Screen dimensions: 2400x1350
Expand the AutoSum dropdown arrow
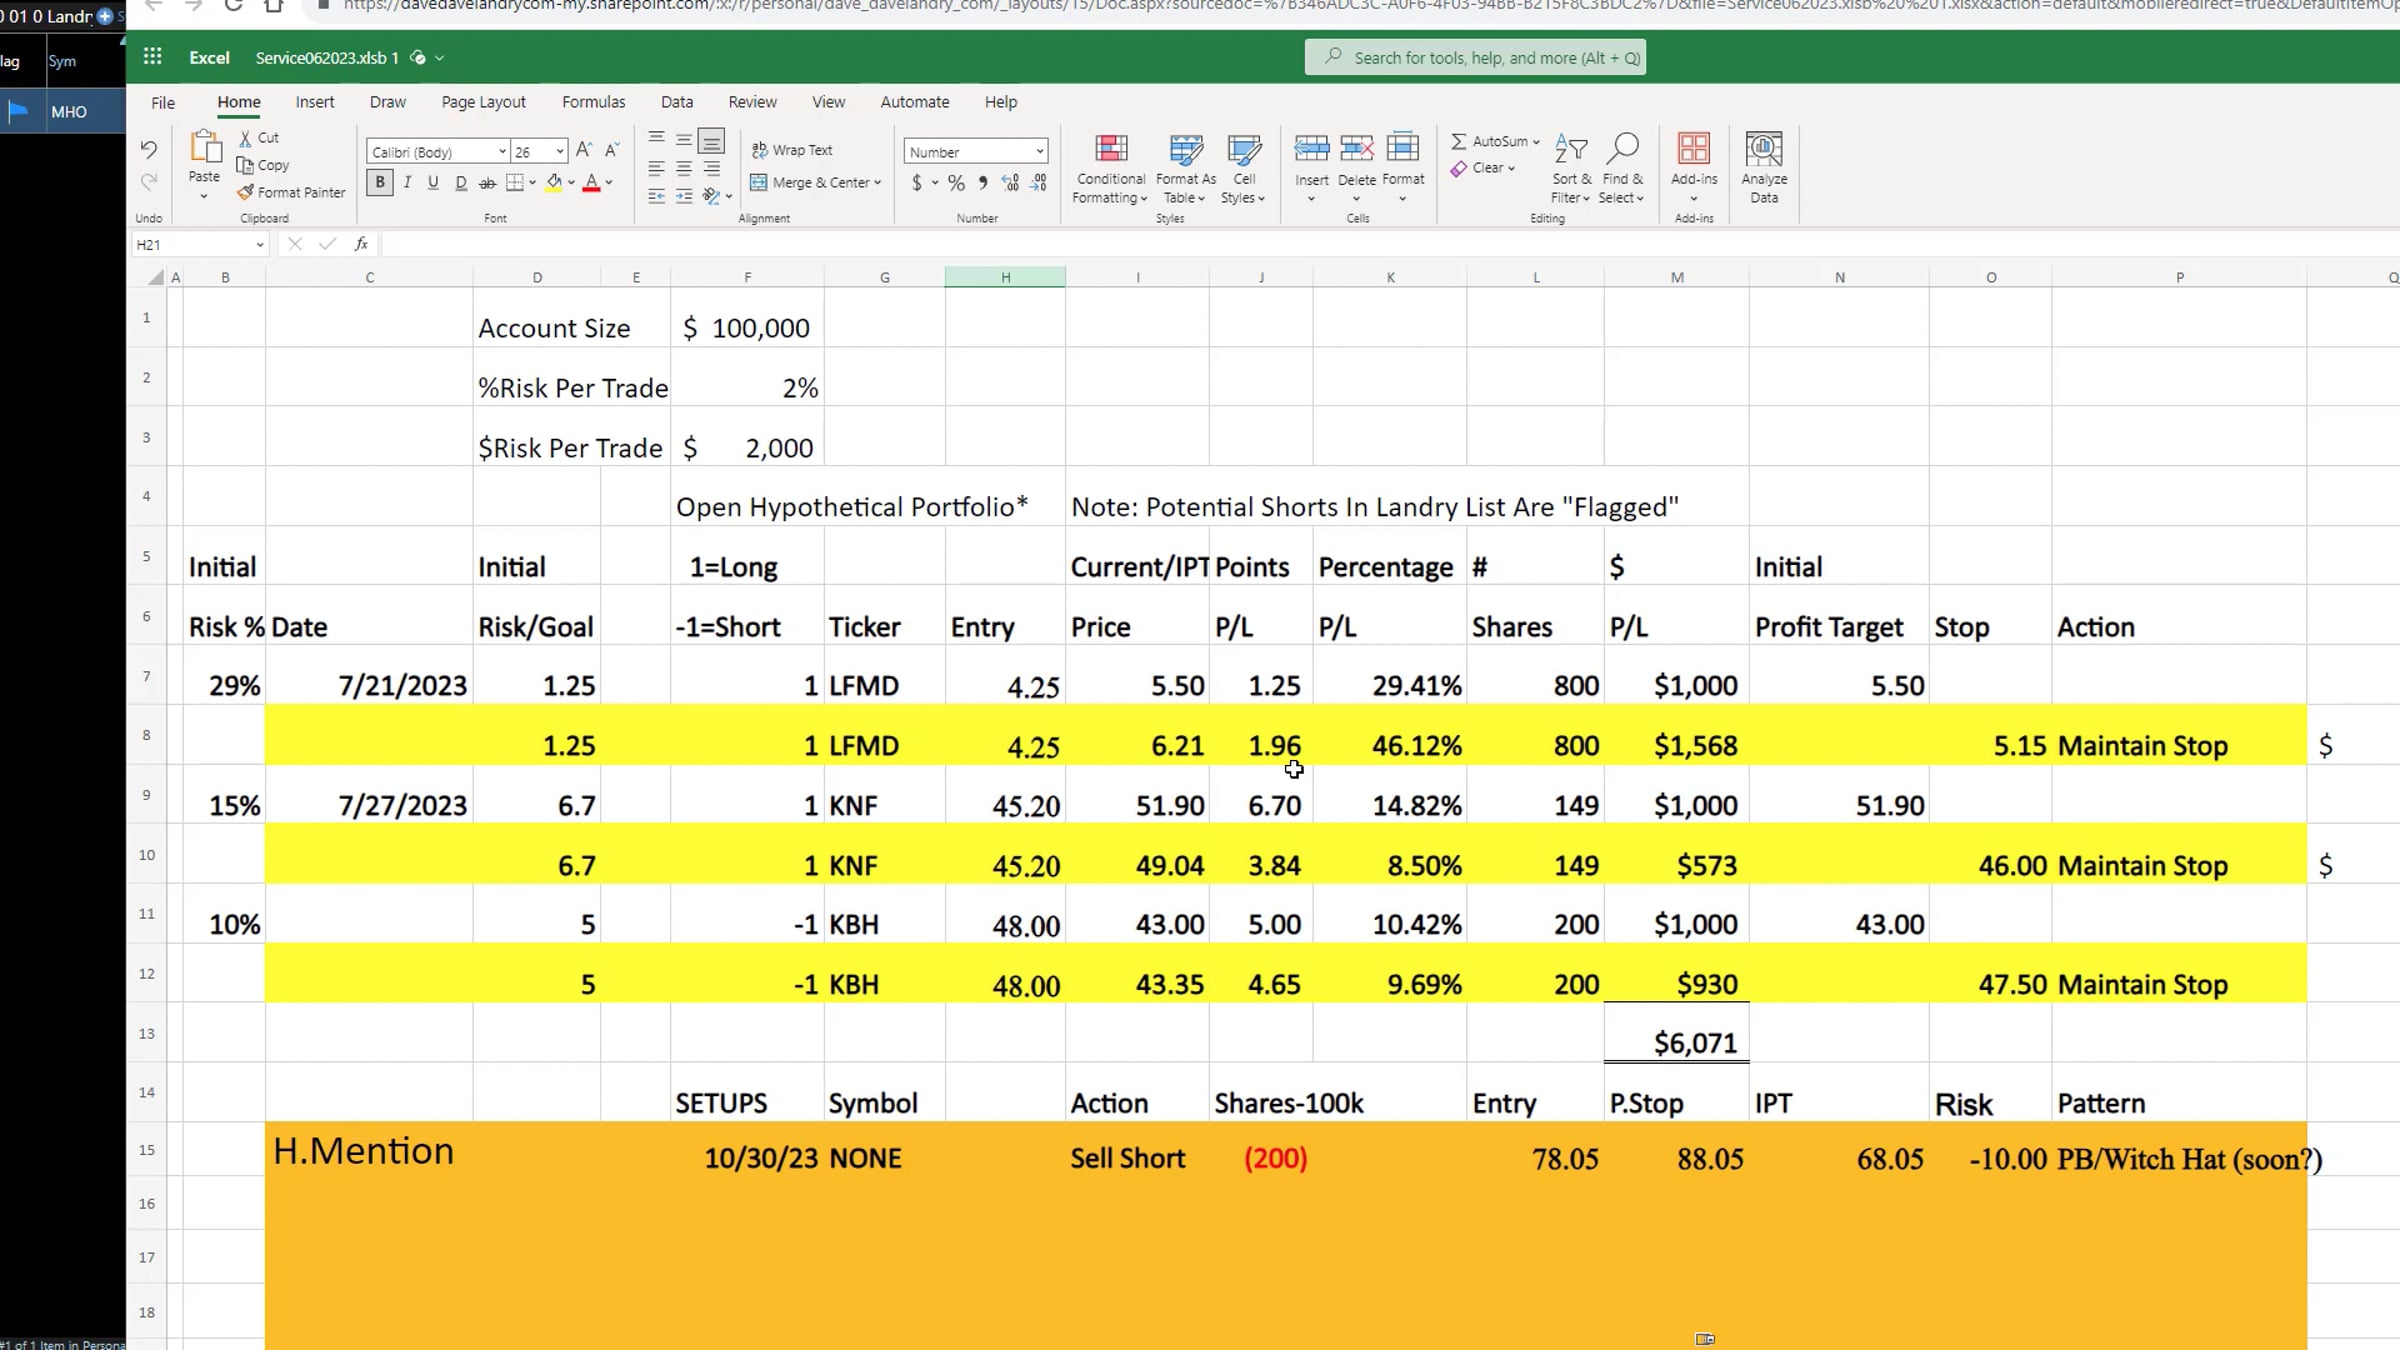point(1536,142)
